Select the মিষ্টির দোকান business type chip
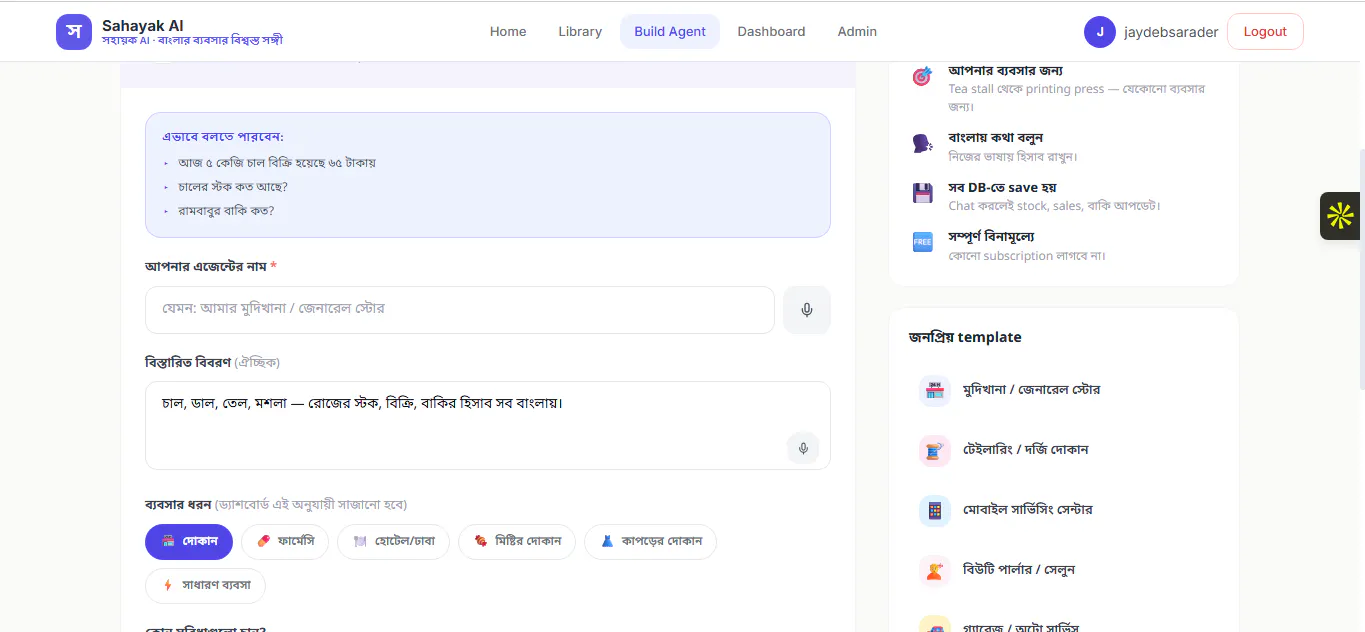The width and height of the screenshot is (1365, 632). 517,542
